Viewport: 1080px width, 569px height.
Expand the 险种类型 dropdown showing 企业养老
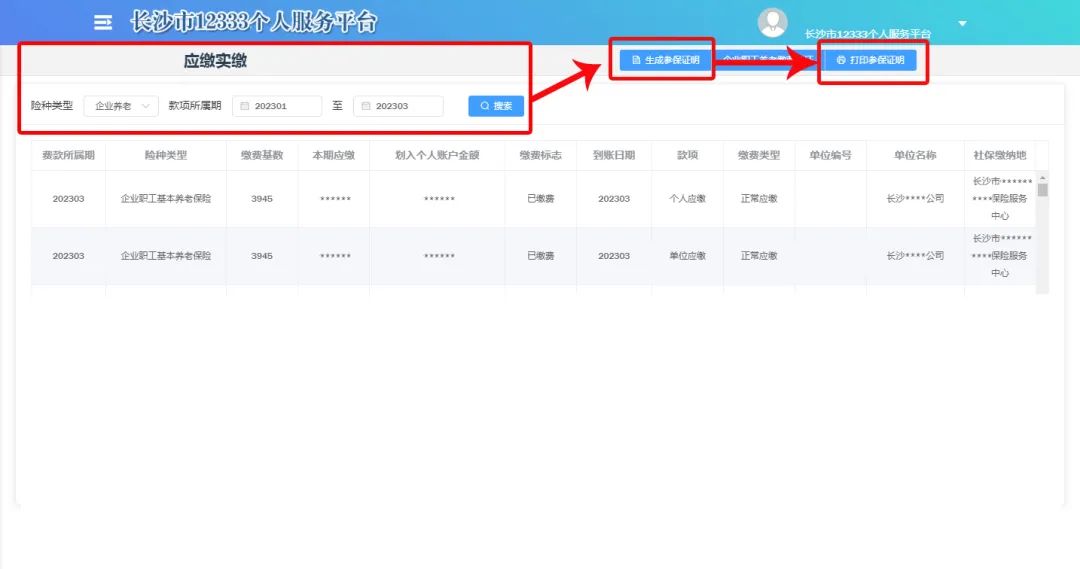pyautogui.click(x=121, y=106)
